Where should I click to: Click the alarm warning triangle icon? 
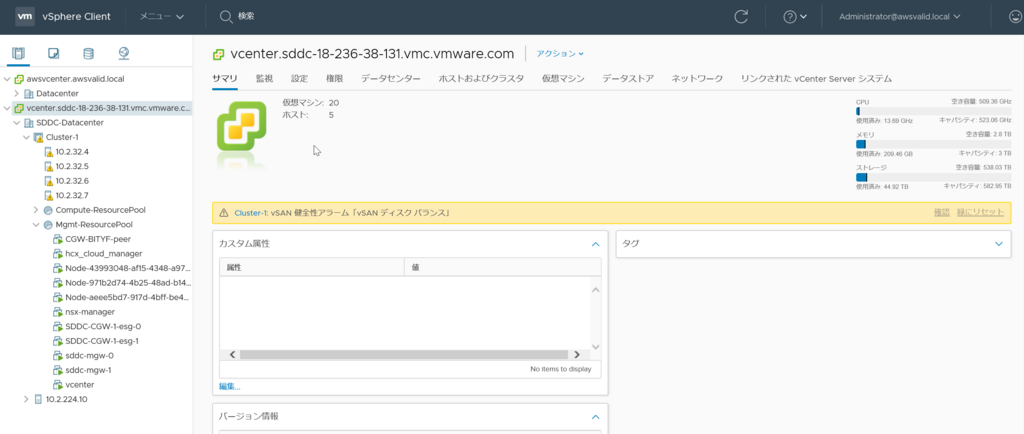pyautogui.click(x=224, y=213)
